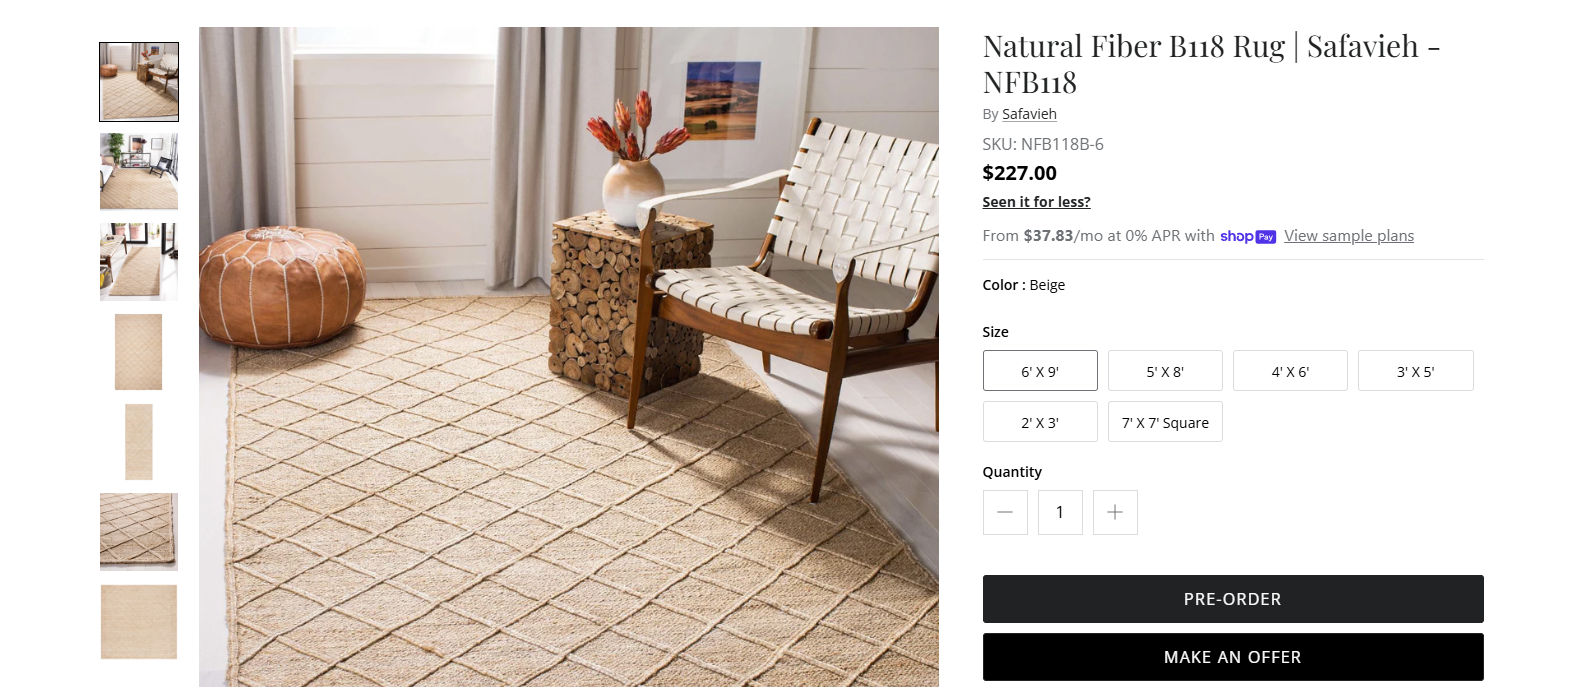Click the Shop Pay logo
The width and height of the screenshot is (1569, 687).
coord(1248,236)
